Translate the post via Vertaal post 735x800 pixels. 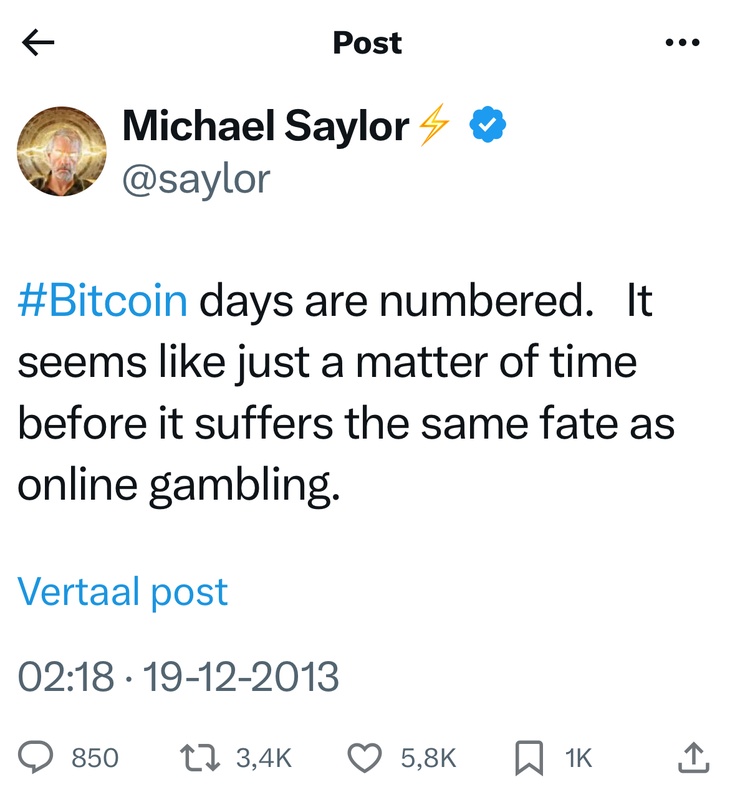coord(123,592)
